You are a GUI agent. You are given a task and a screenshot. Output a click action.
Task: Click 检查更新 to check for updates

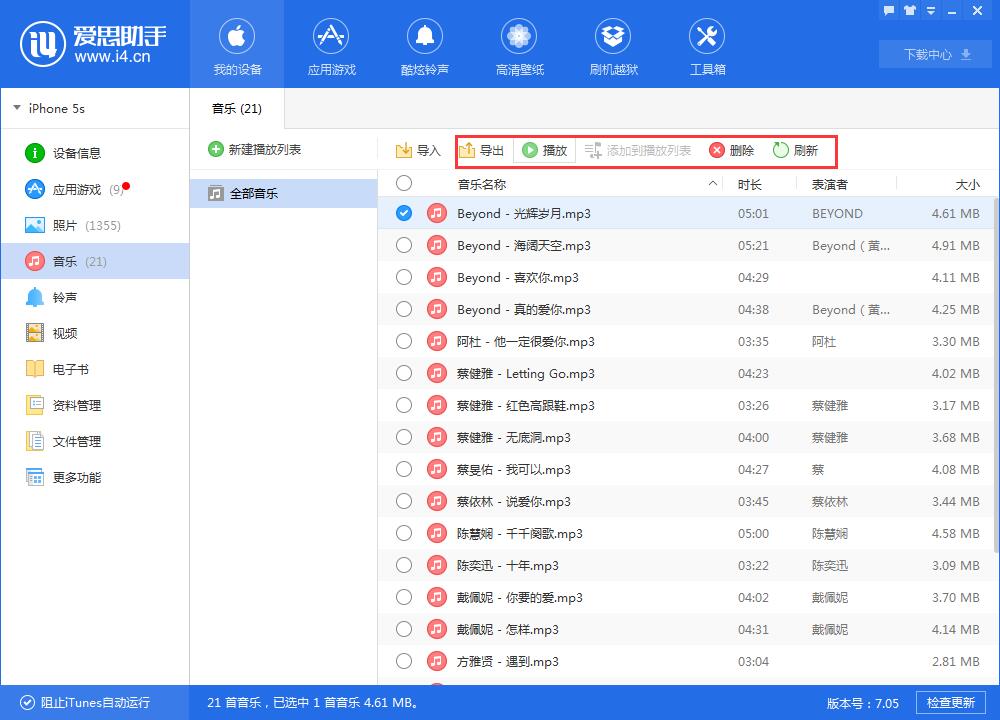coord(951,703)
